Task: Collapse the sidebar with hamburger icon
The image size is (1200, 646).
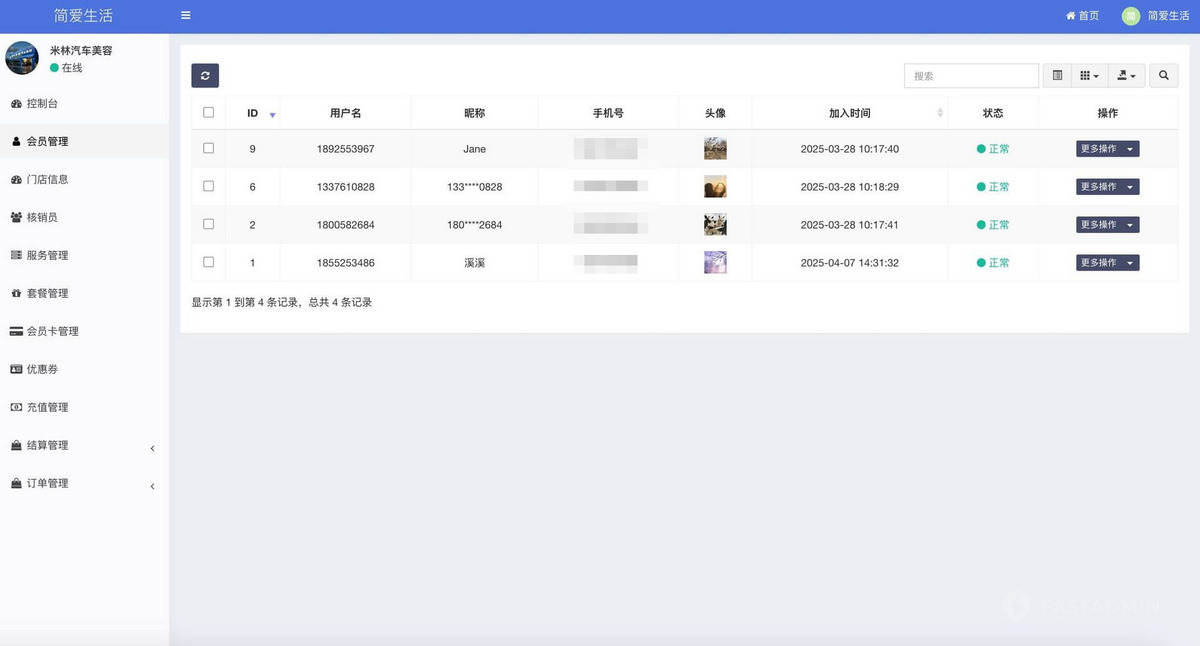Action: (185, 15)
